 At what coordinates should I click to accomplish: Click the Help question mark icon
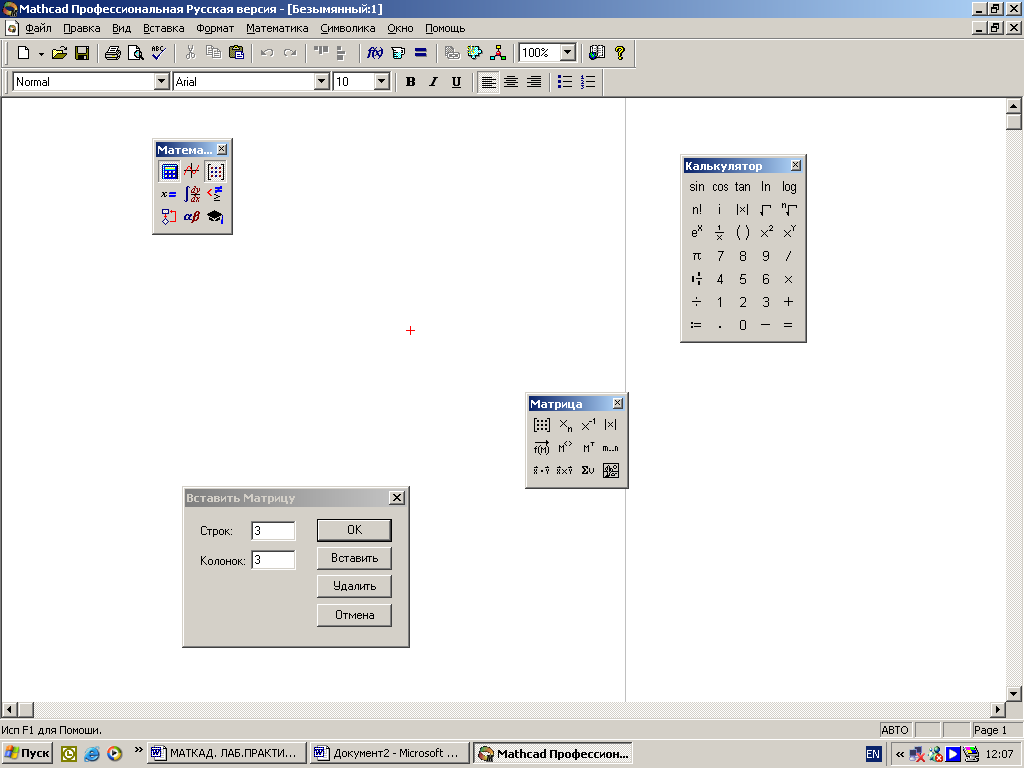coord(620,53)
